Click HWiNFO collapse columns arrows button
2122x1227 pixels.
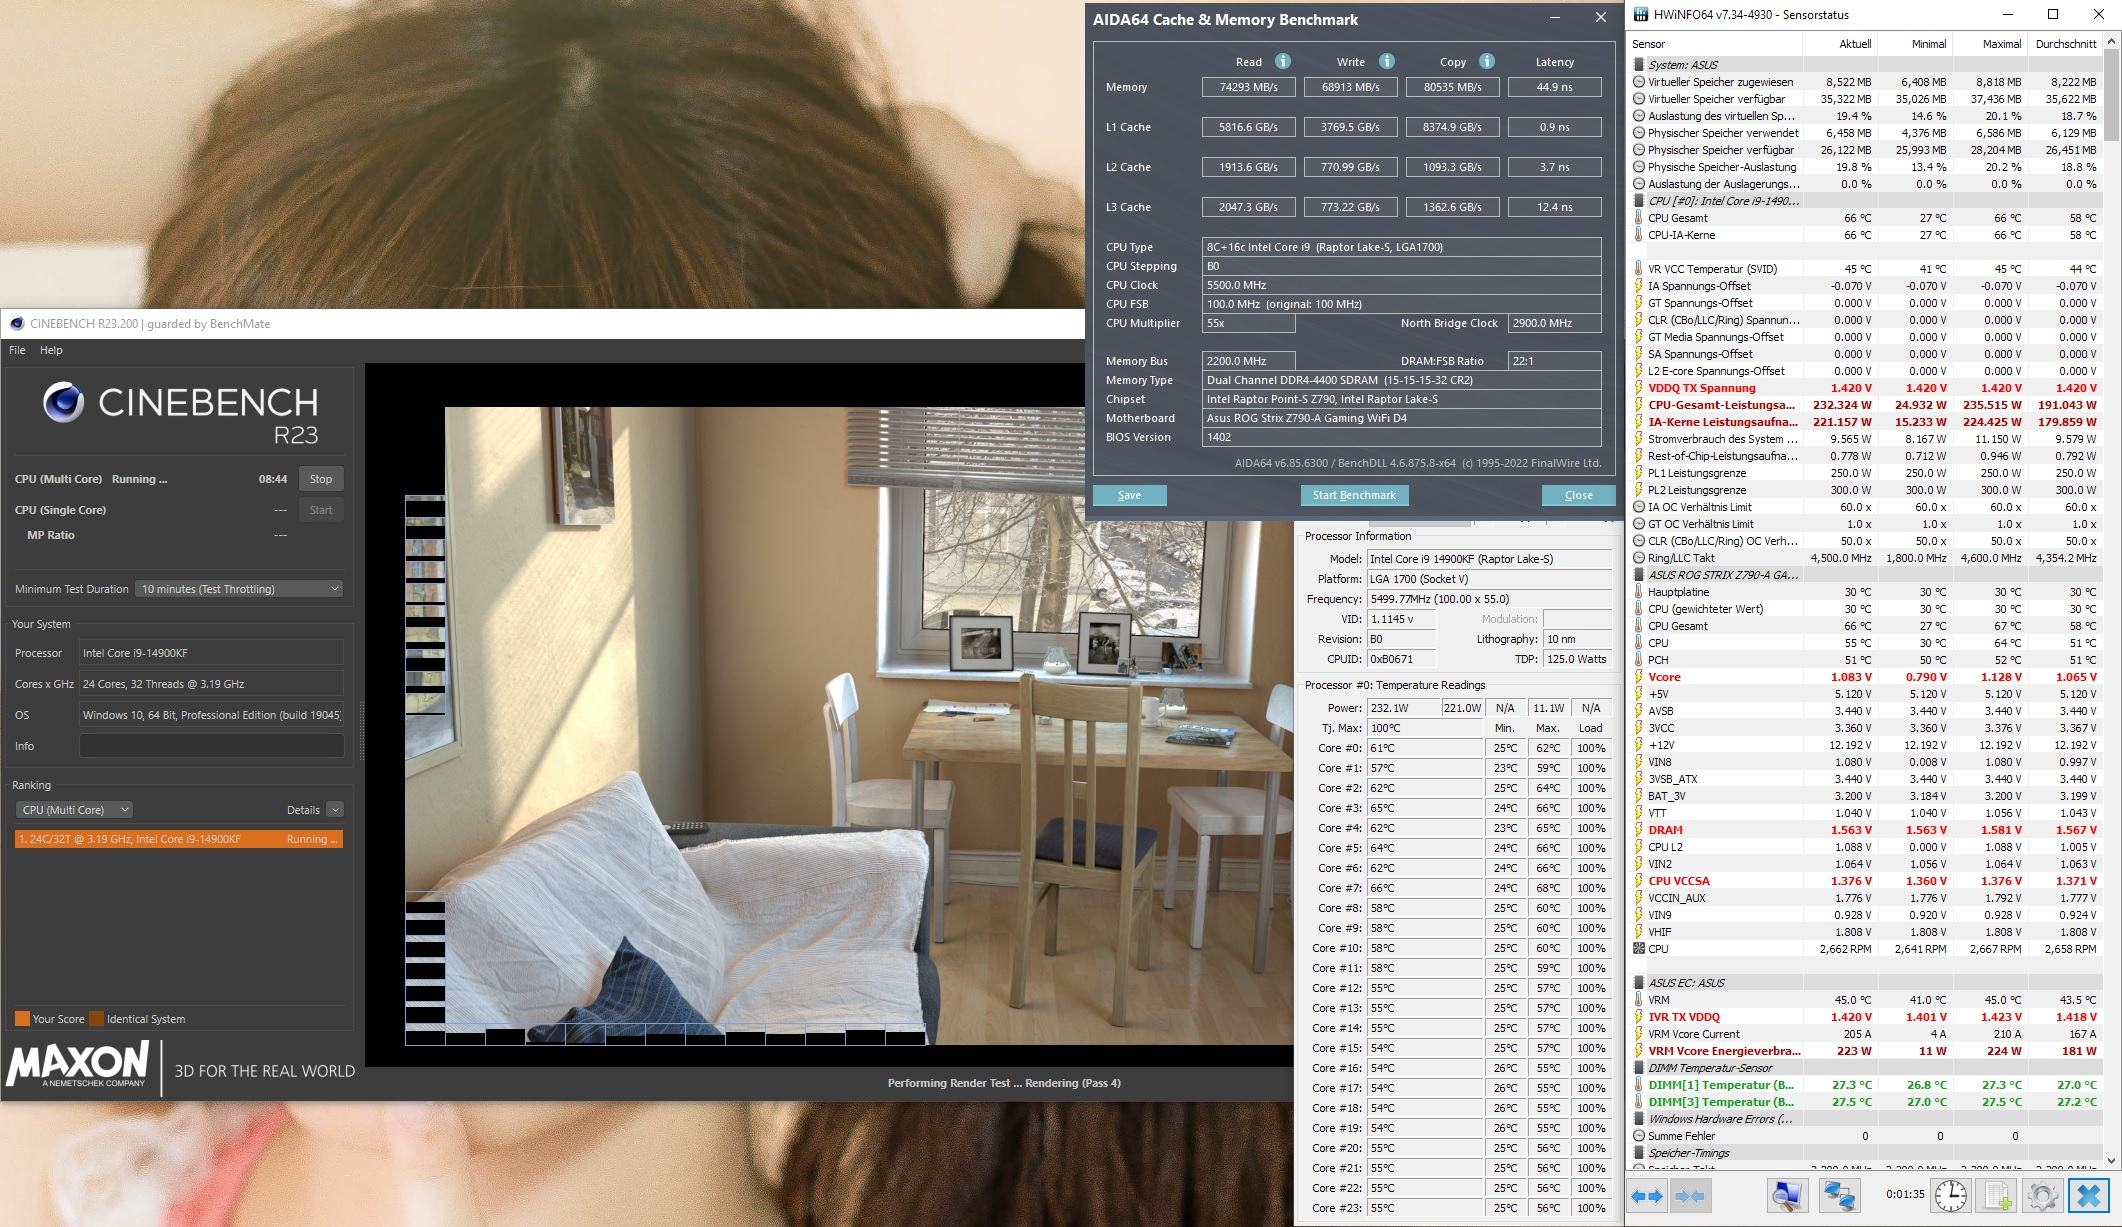[1690, 1195]
